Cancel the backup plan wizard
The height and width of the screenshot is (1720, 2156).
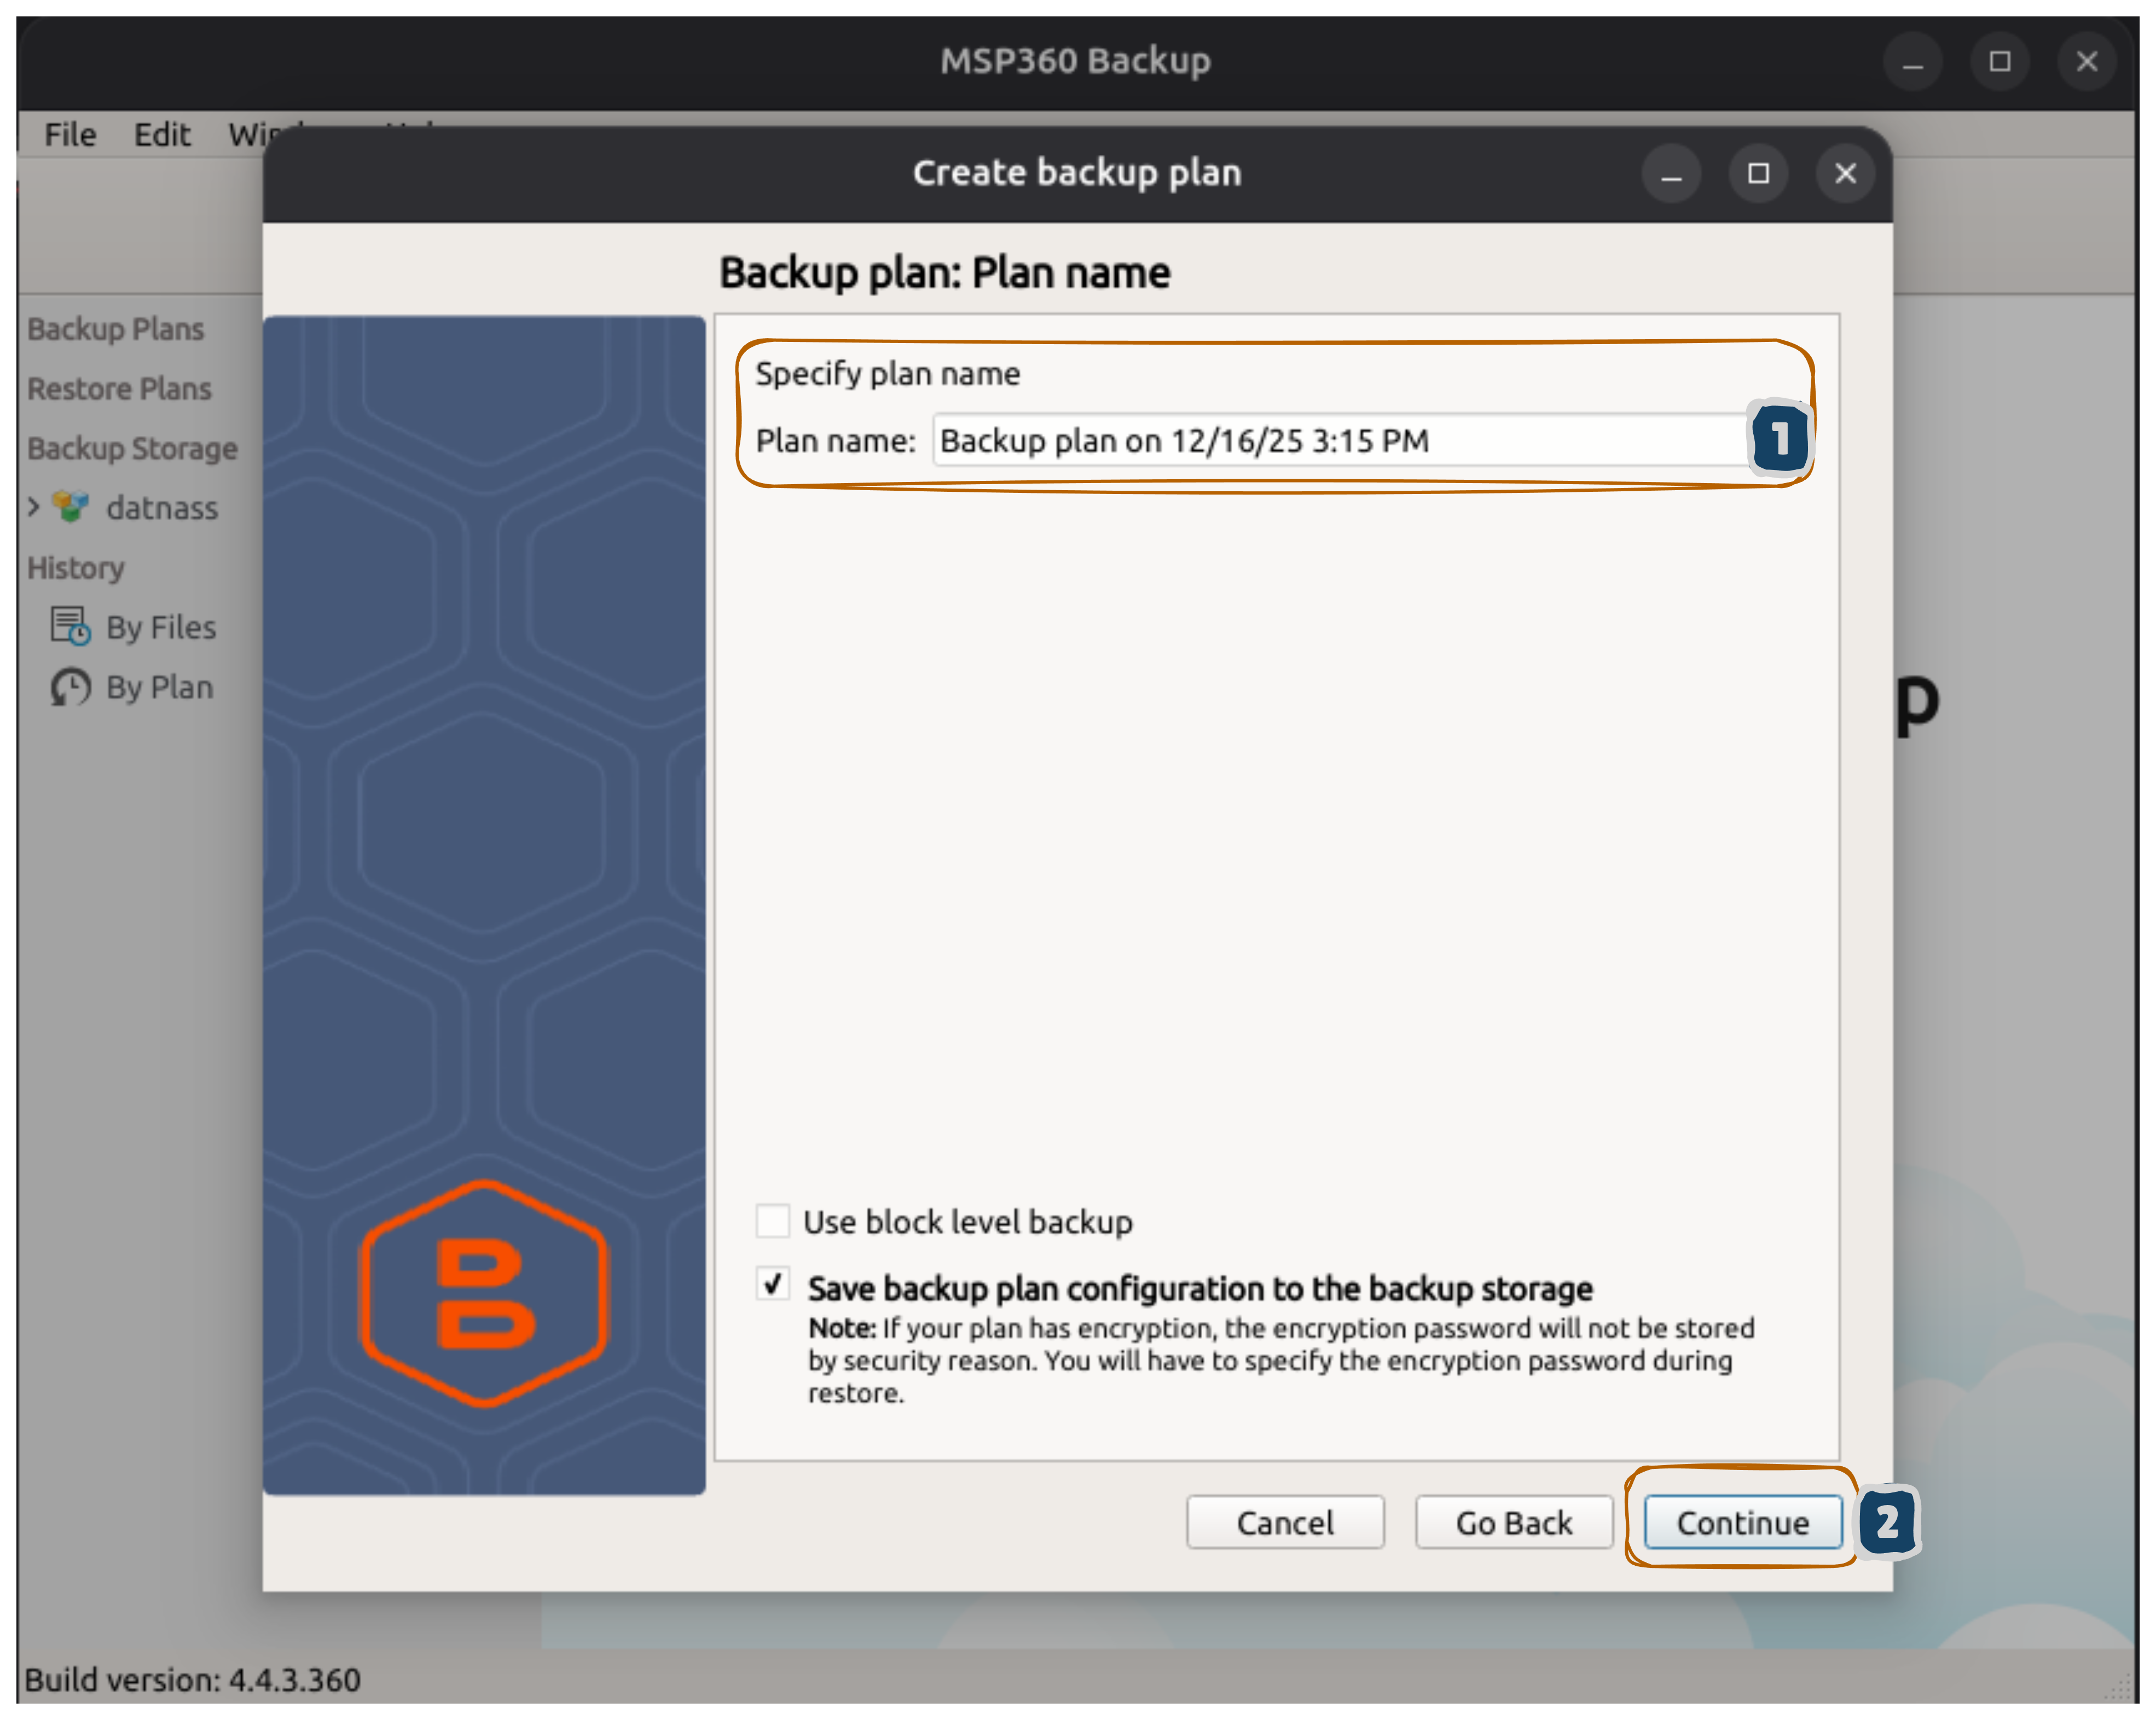(x=1285, y=1522)
